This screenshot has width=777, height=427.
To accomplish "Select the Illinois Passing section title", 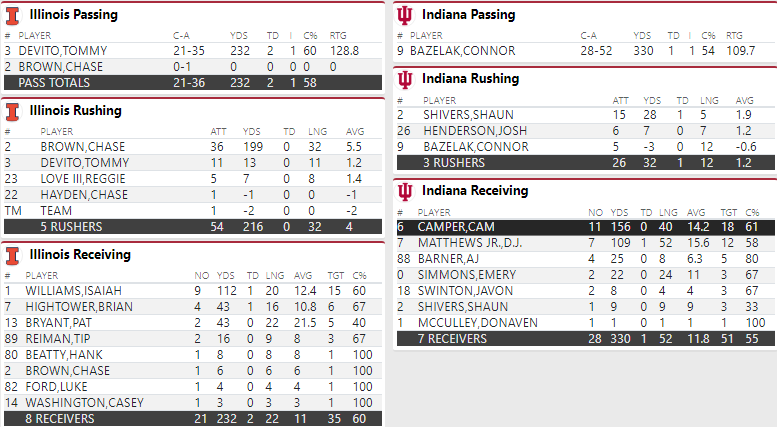I will point(73,16).
